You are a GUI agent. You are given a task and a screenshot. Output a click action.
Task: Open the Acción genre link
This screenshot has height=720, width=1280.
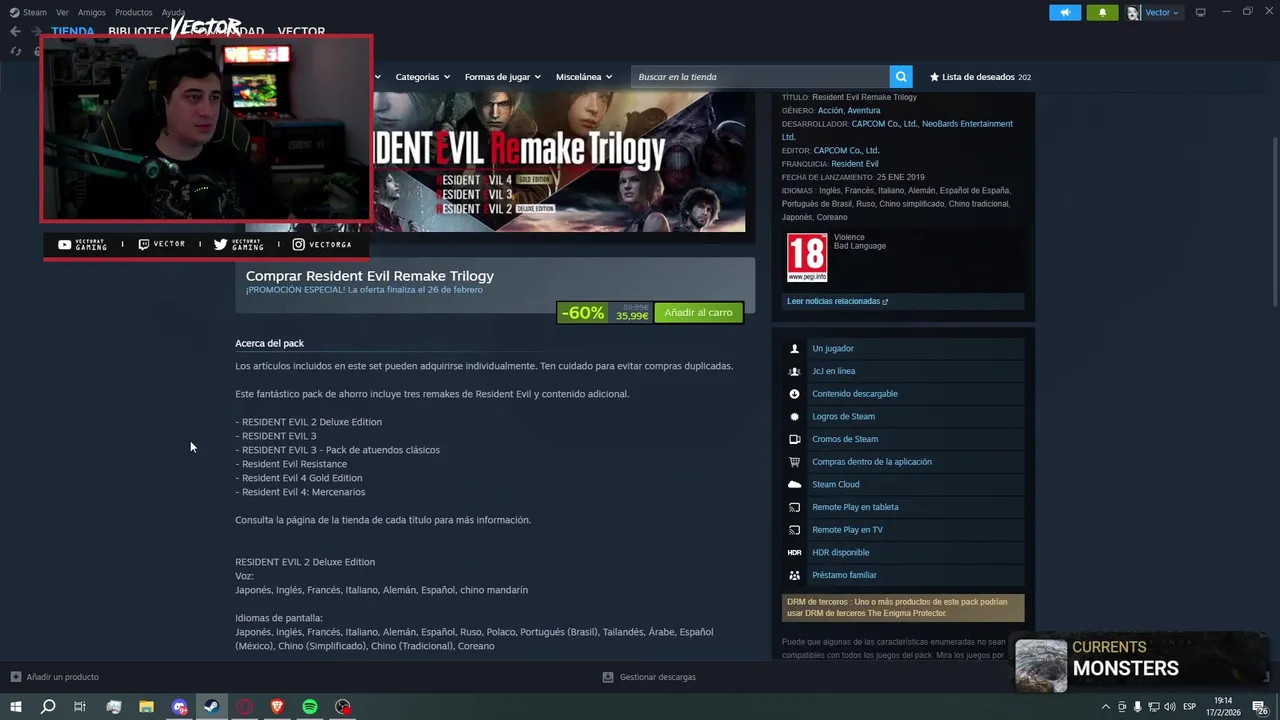[x=829, y=111]
